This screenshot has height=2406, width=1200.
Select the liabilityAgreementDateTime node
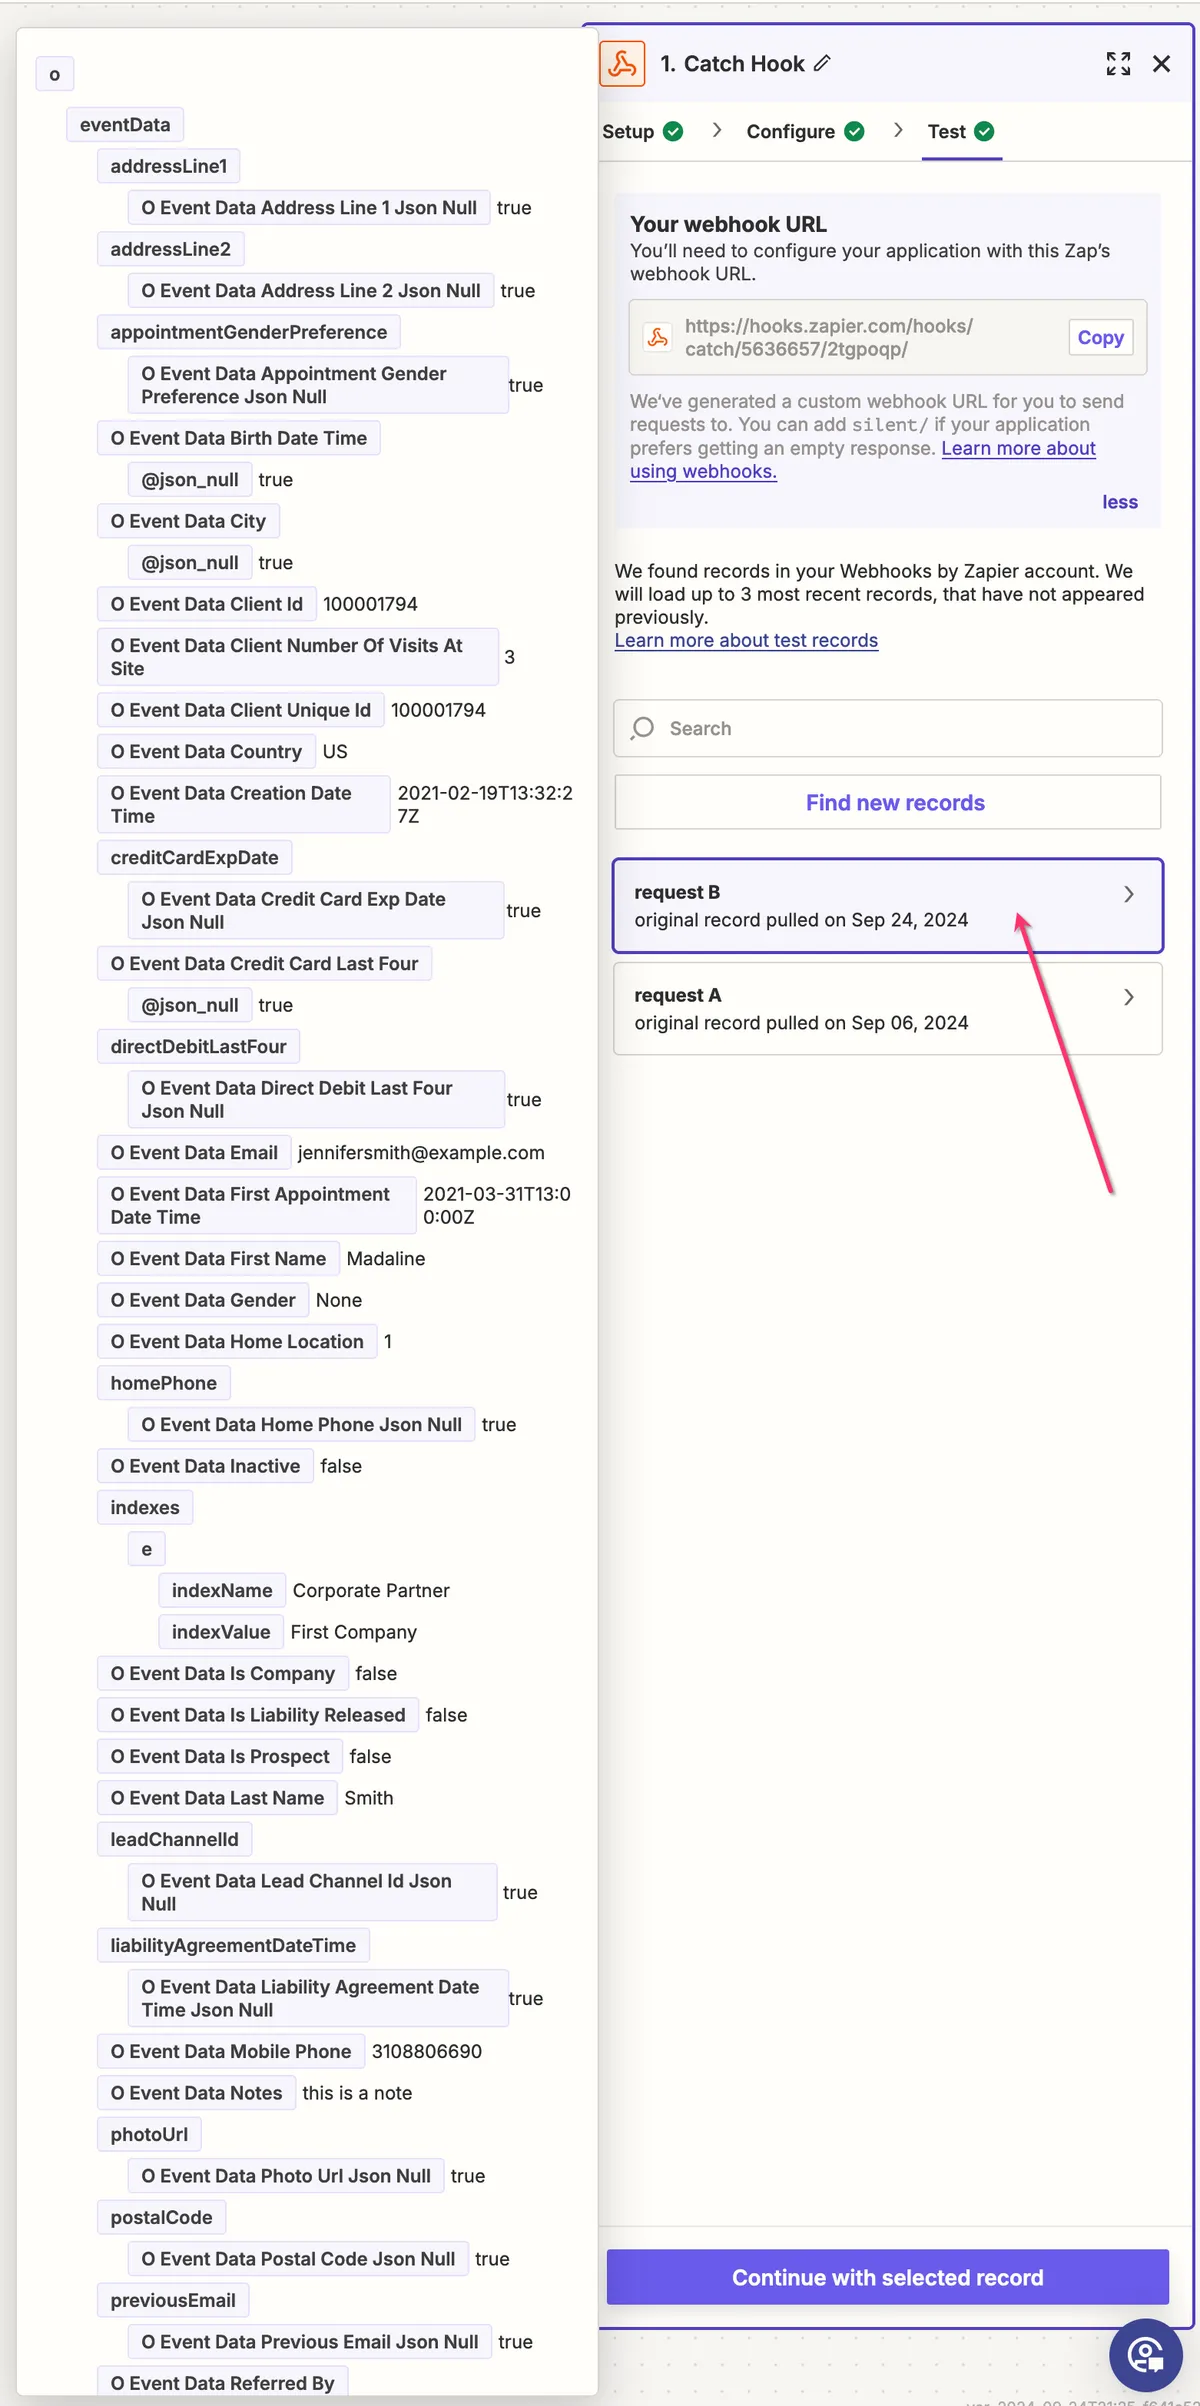tap(233, 1945)
